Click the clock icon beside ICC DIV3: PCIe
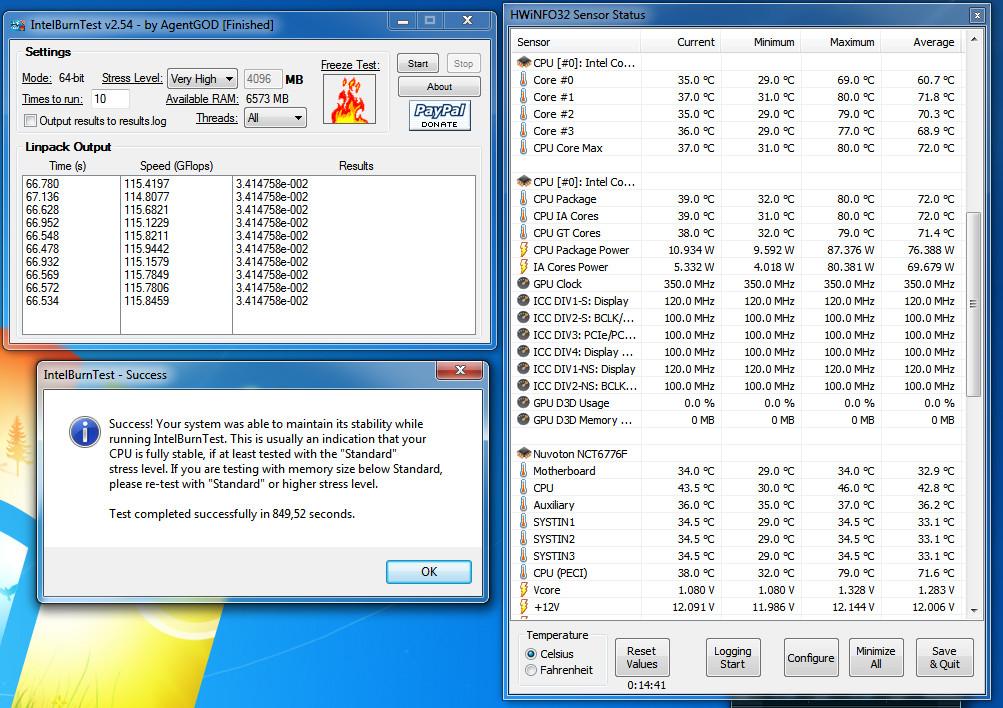 click(x=523, y=334)
